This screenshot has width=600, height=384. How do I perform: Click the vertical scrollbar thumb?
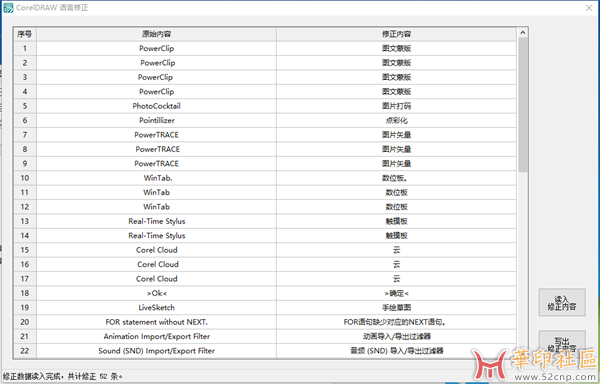click(523, 104)
